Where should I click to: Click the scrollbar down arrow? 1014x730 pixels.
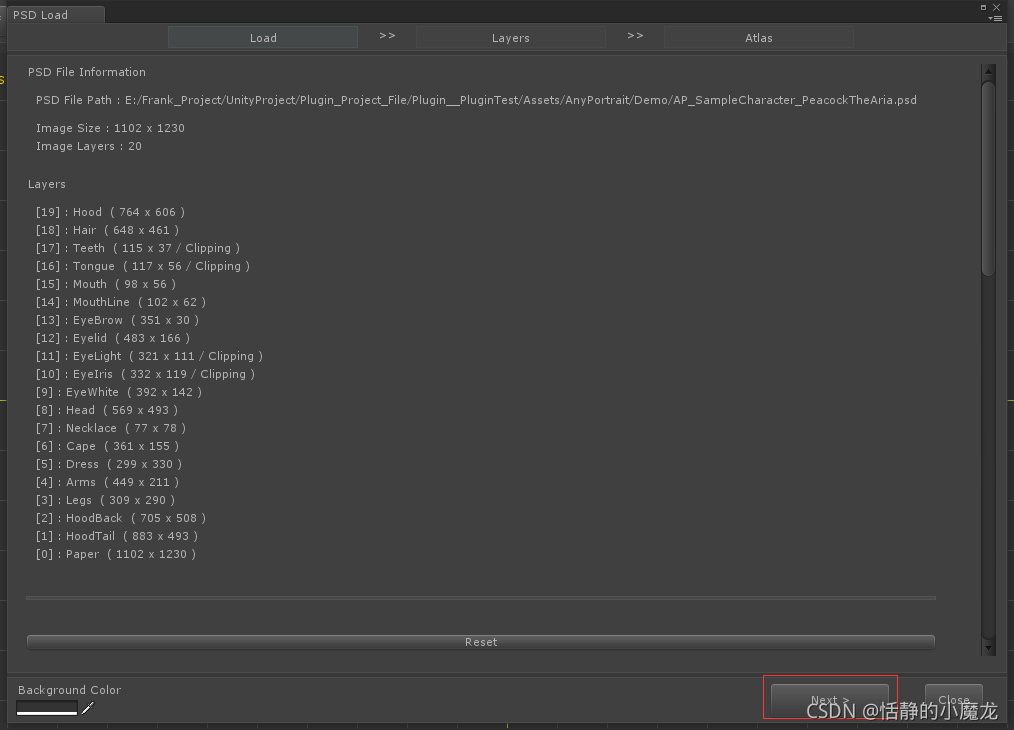coord(988,648)
